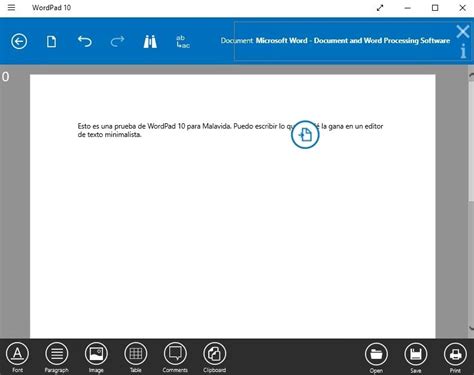Screen dimensions: 474x375
Task: Open a document file
Action: pos(376,358)
